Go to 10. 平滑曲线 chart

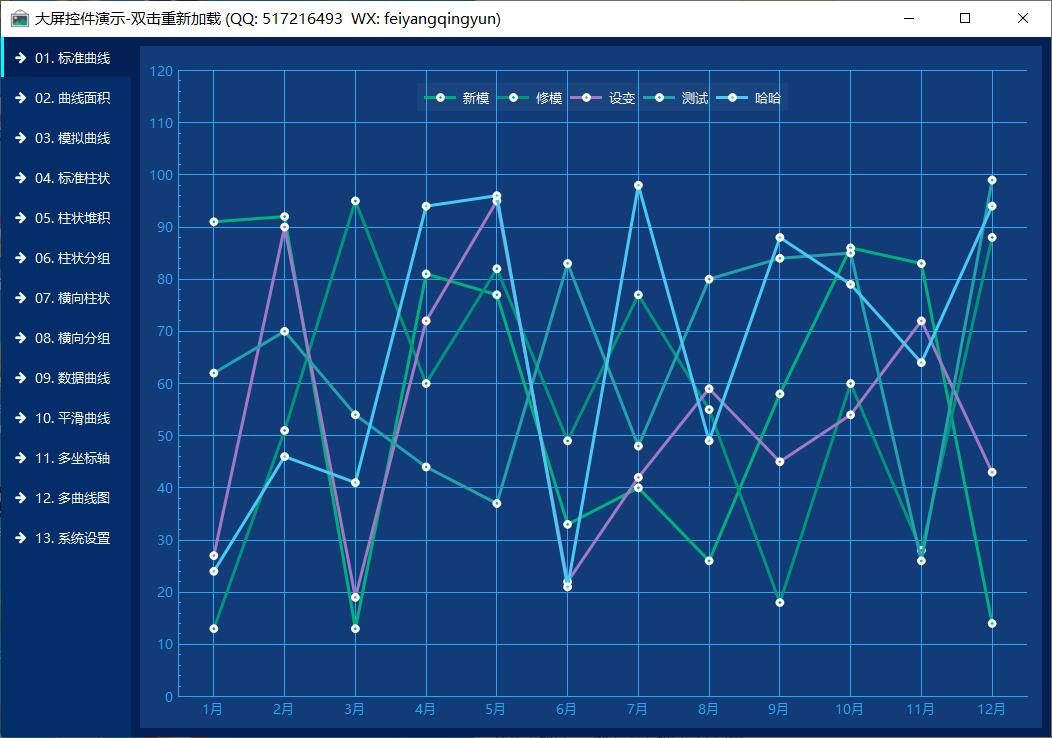[x=72, y=418]
